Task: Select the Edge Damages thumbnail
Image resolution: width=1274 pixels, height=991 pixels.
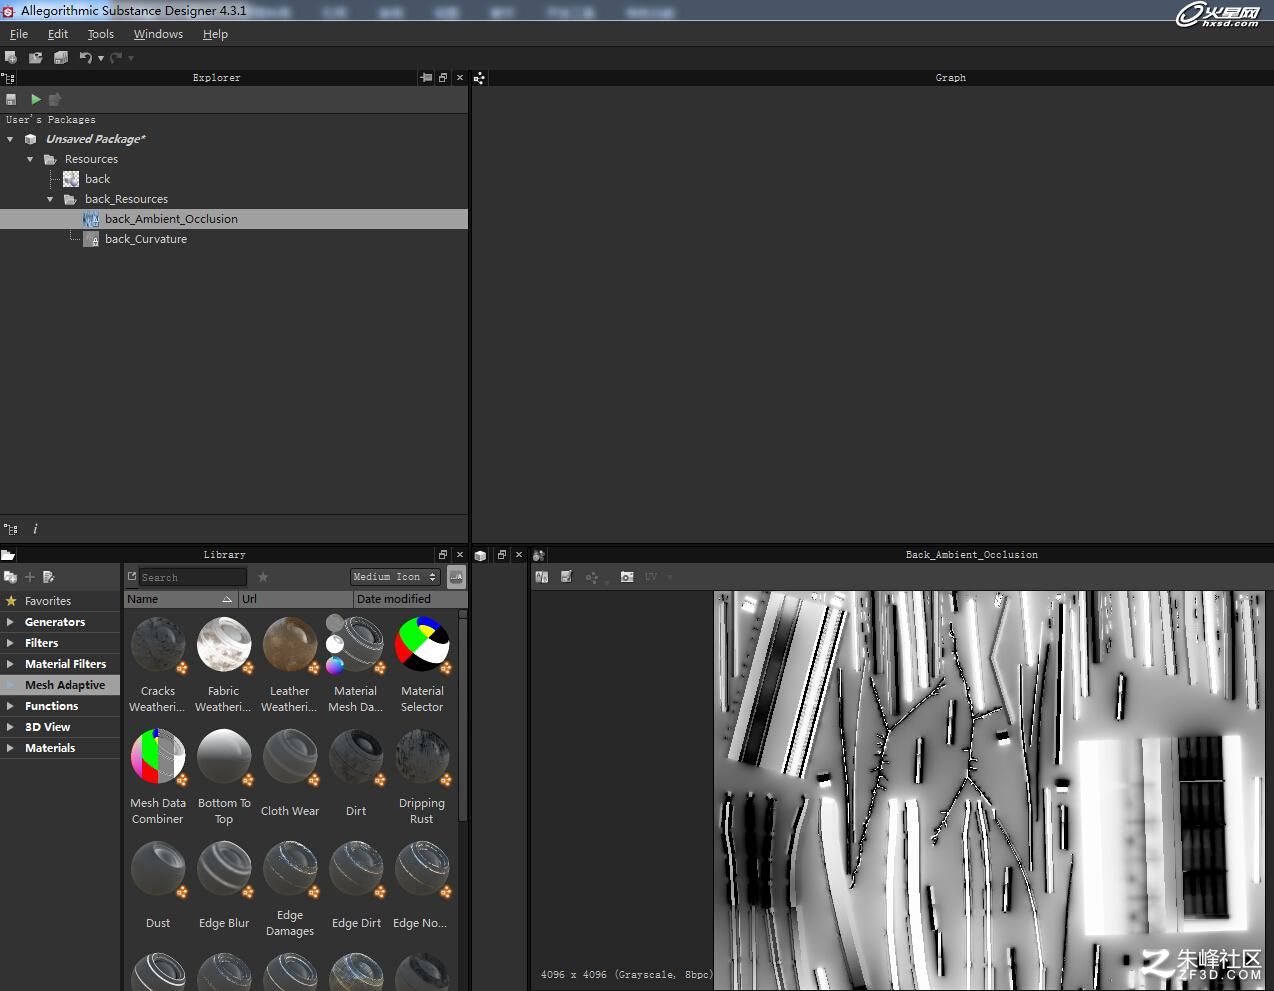Action: click(x=290, y=869)
